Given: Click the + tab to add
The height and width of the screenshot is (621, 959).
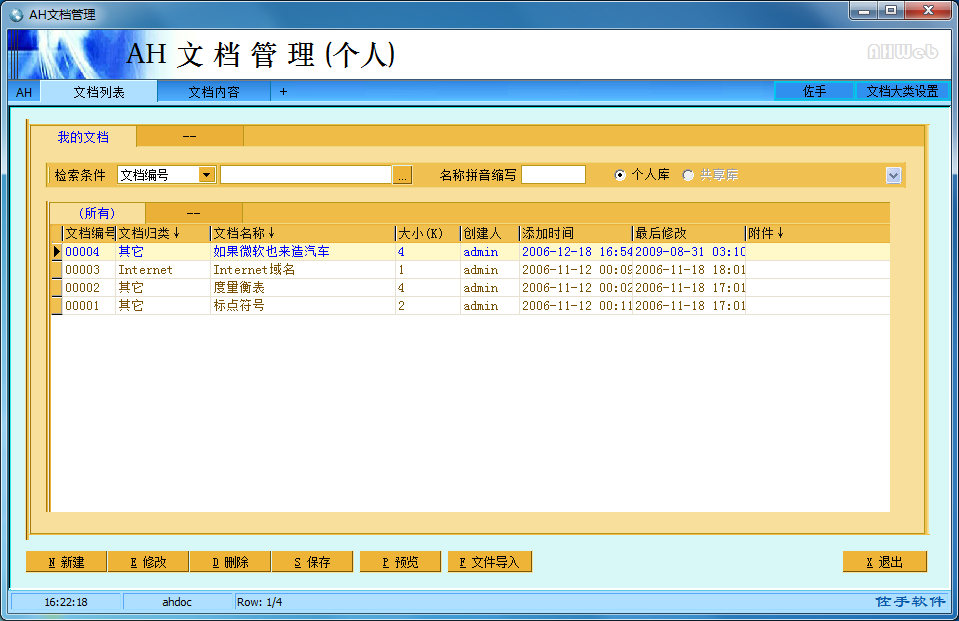Looking at the screenshot, I should [x=283, y=92].
